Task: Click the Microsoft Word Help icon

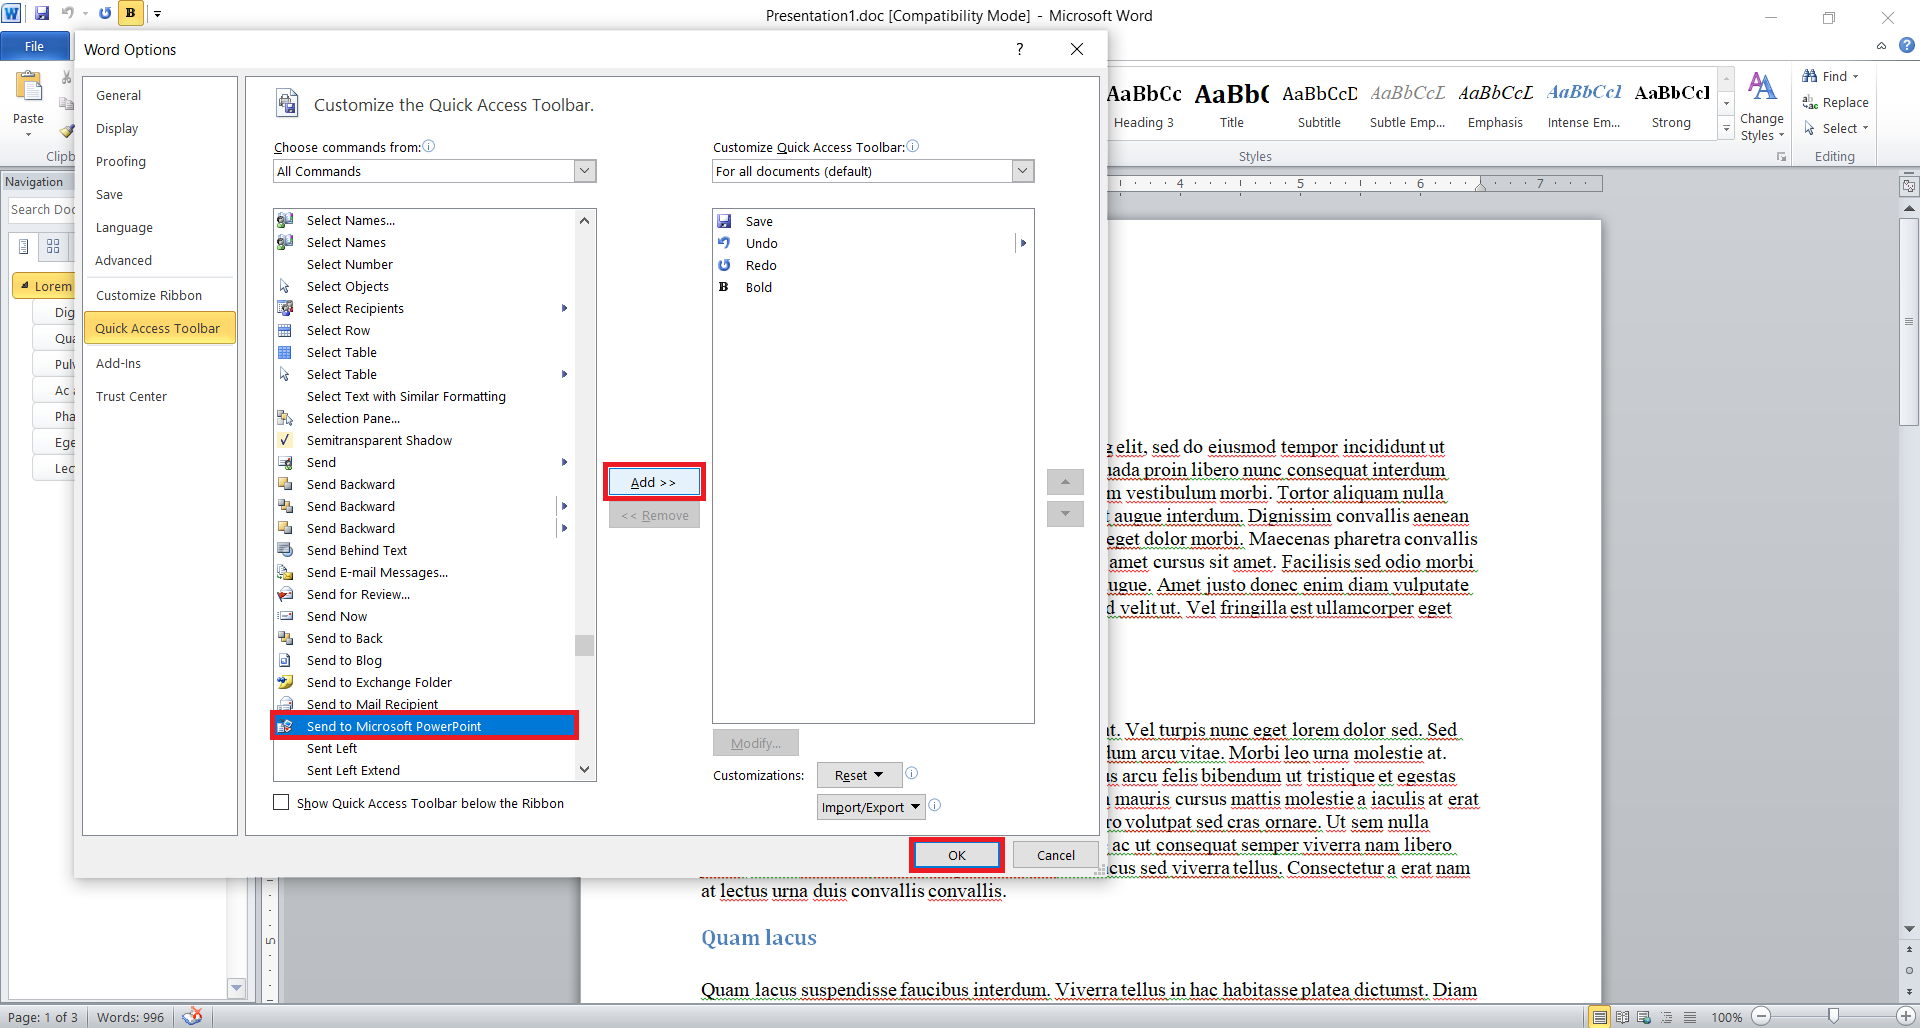Action: tap(1906, 46)
